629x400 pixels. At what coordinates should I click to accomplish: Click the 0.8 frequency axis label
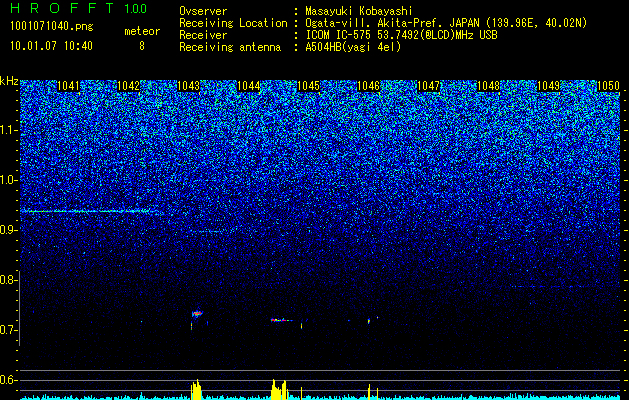coord(7,280)
